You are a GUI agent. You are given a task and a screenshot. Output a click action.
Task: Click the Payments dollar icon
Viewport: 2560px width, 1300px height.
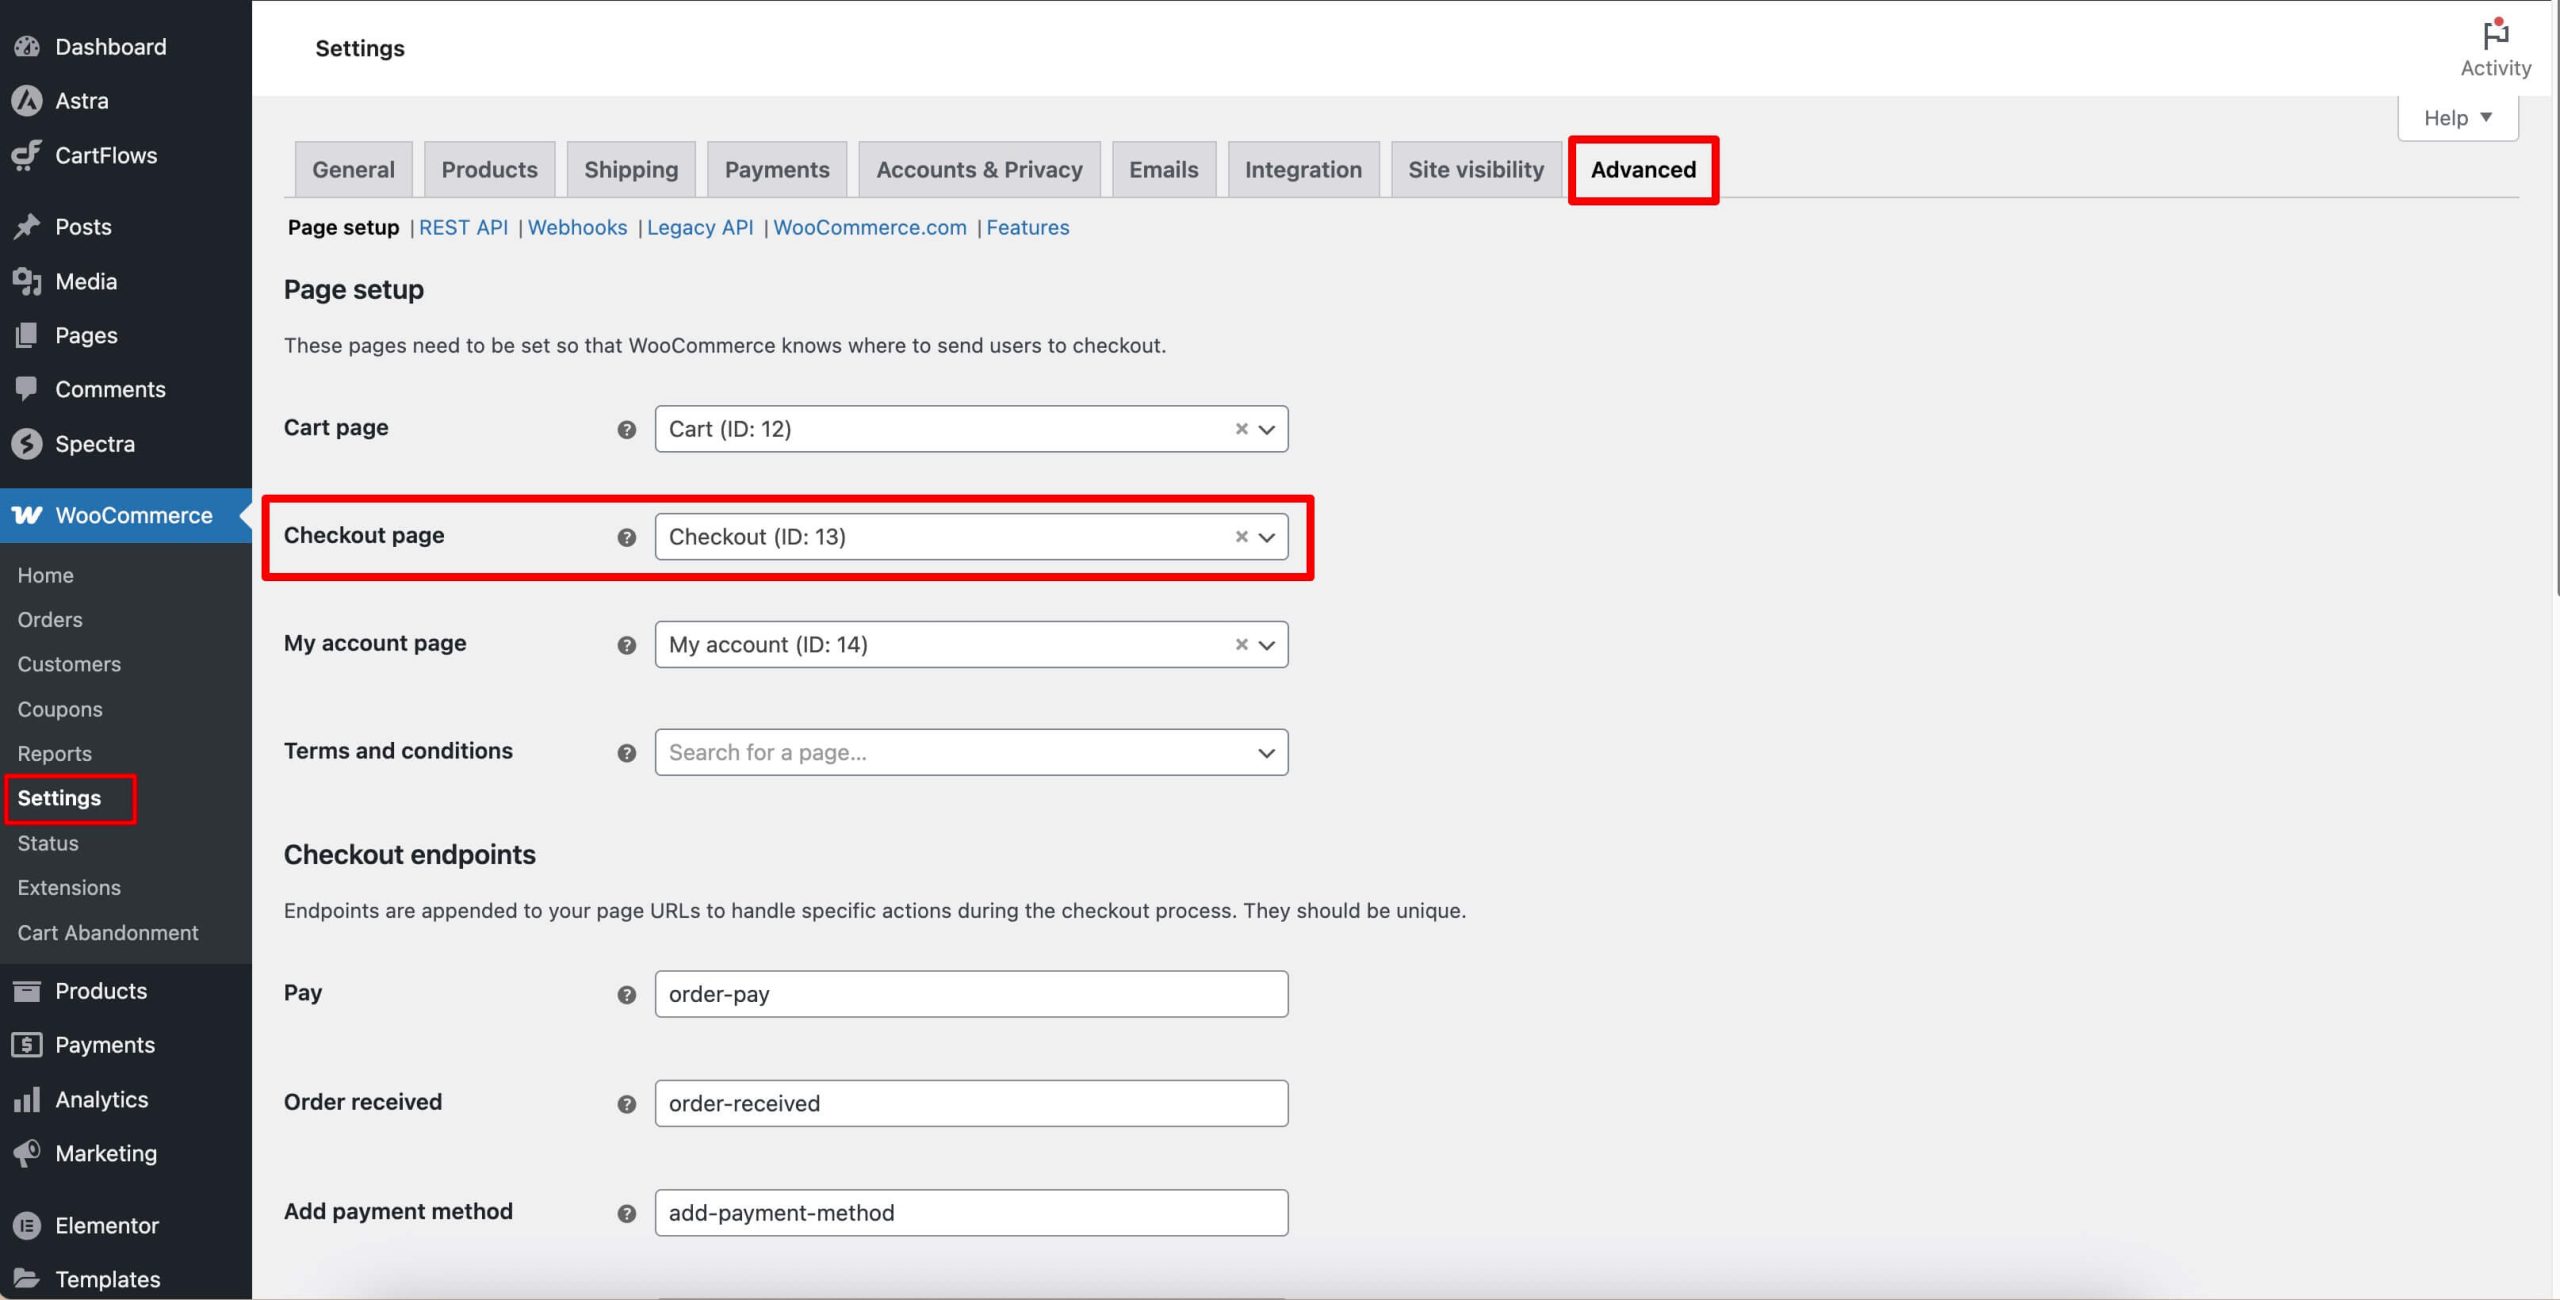(27, 1045)
